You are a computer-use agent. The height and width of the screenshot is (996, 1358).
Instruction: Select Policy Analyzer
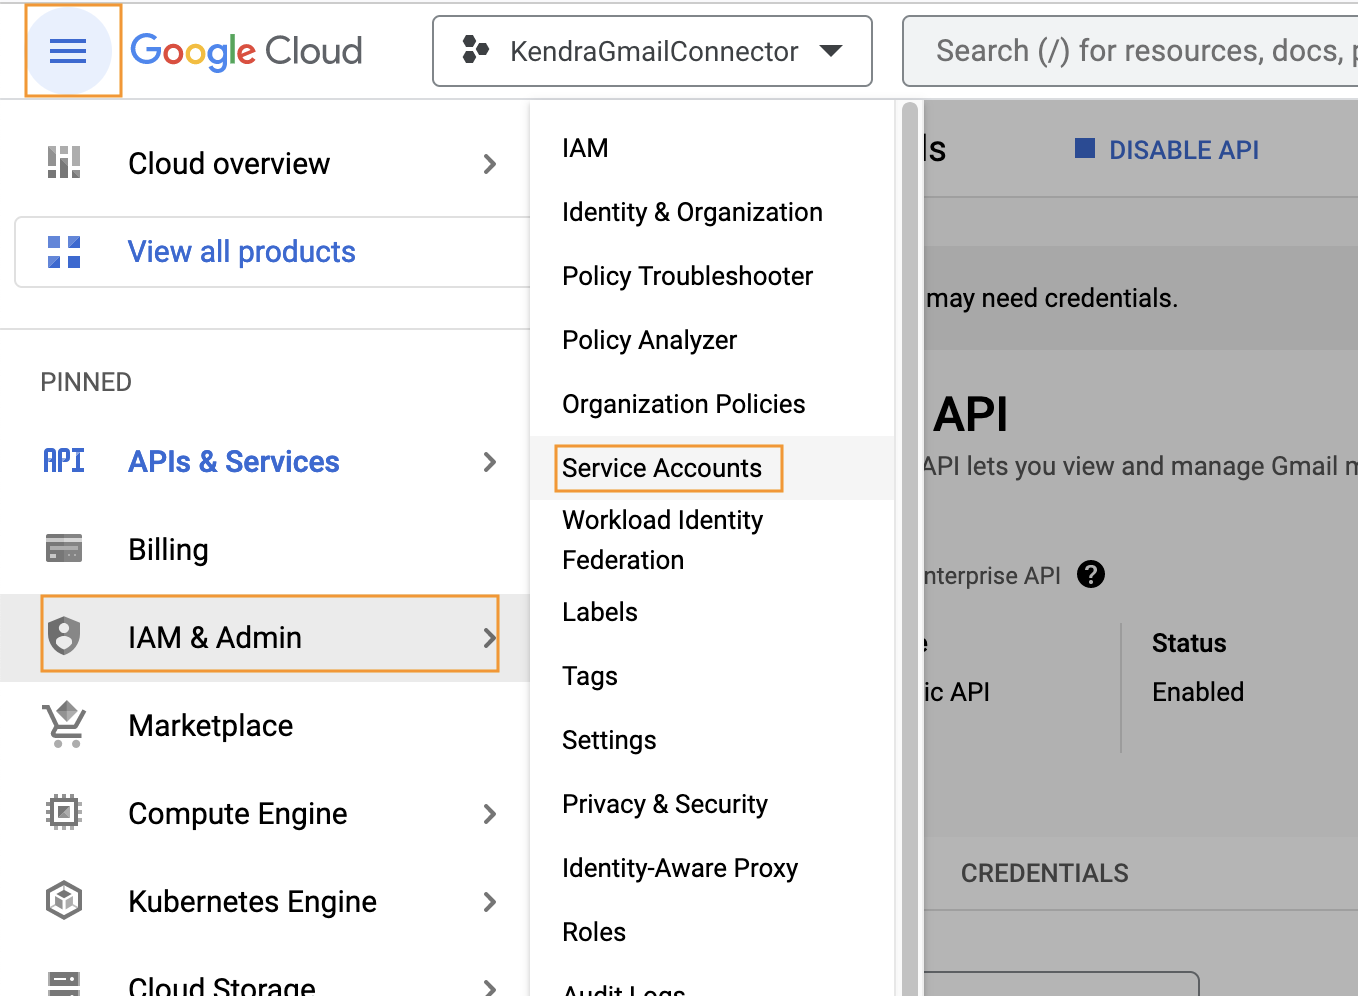point(649,340)
